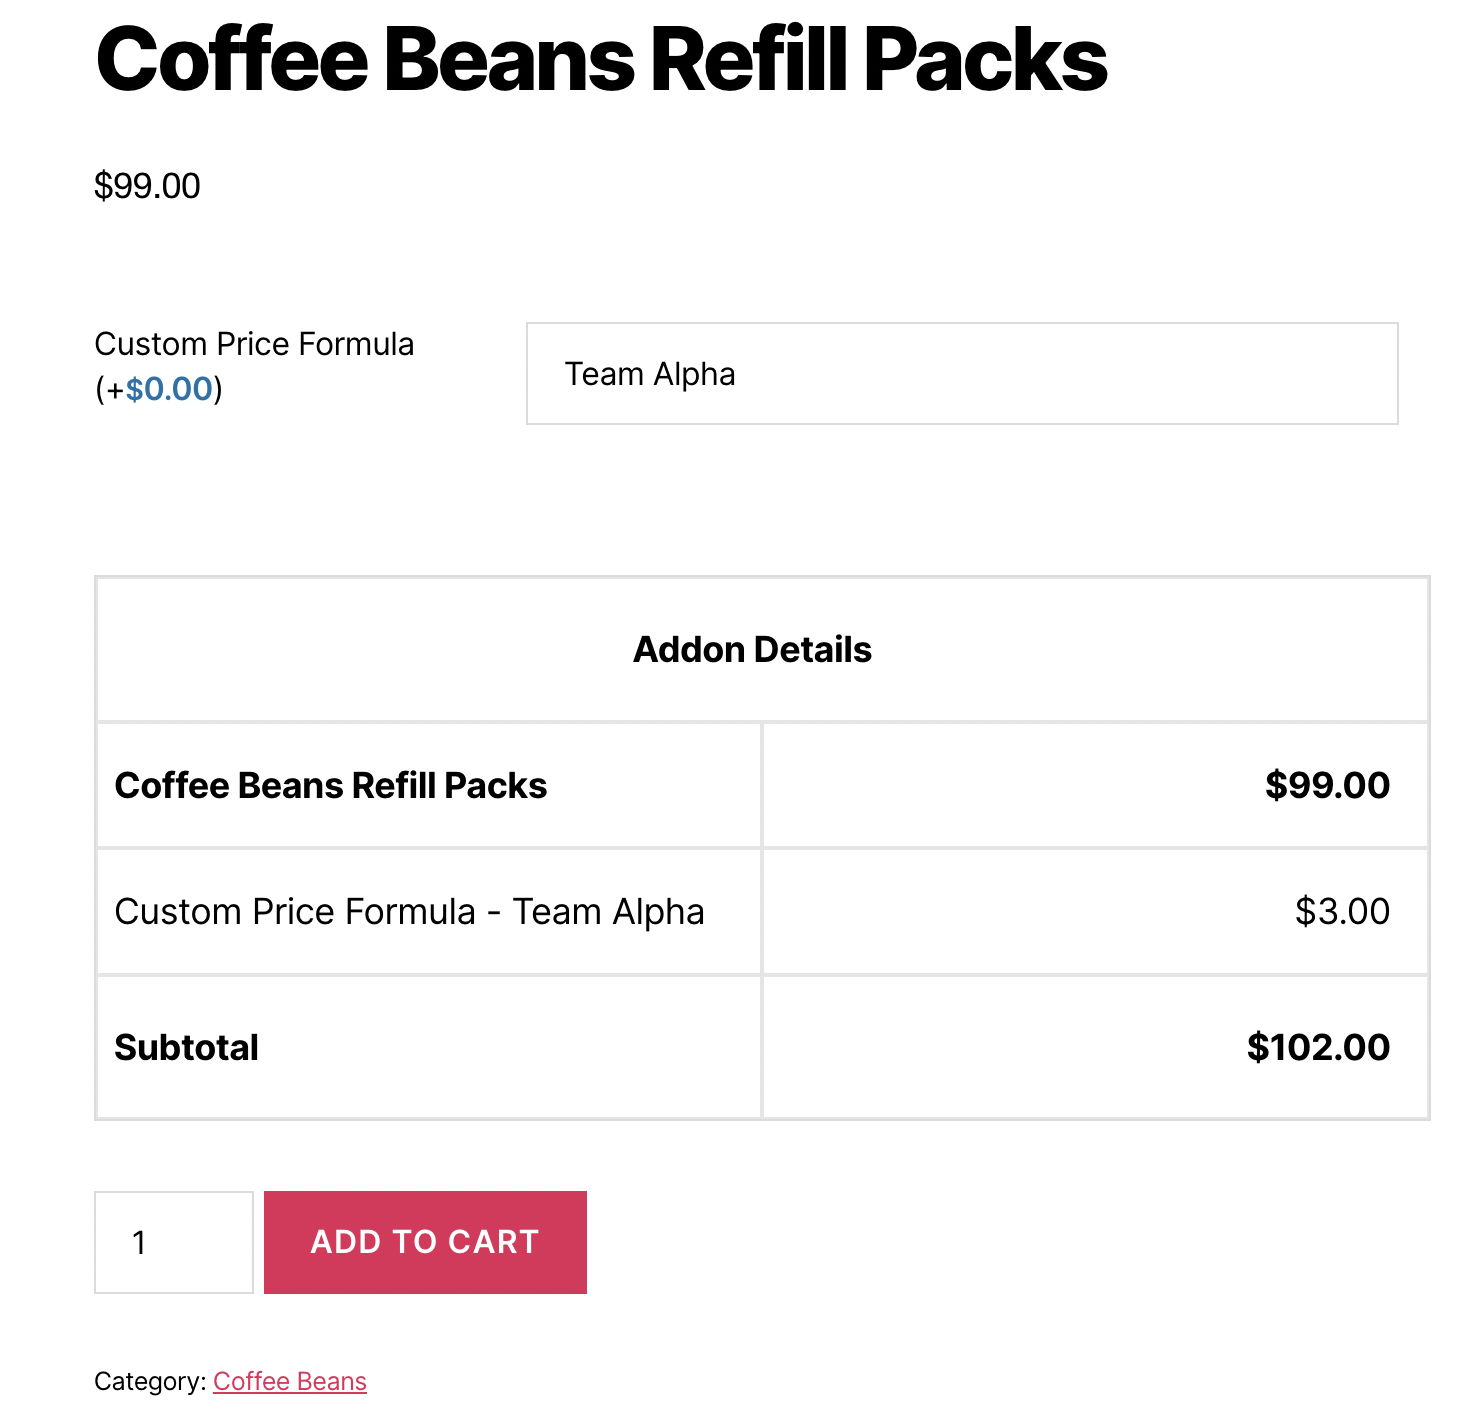Click the main product title heading
The image size is (1470, 1410).
point(601,60)
